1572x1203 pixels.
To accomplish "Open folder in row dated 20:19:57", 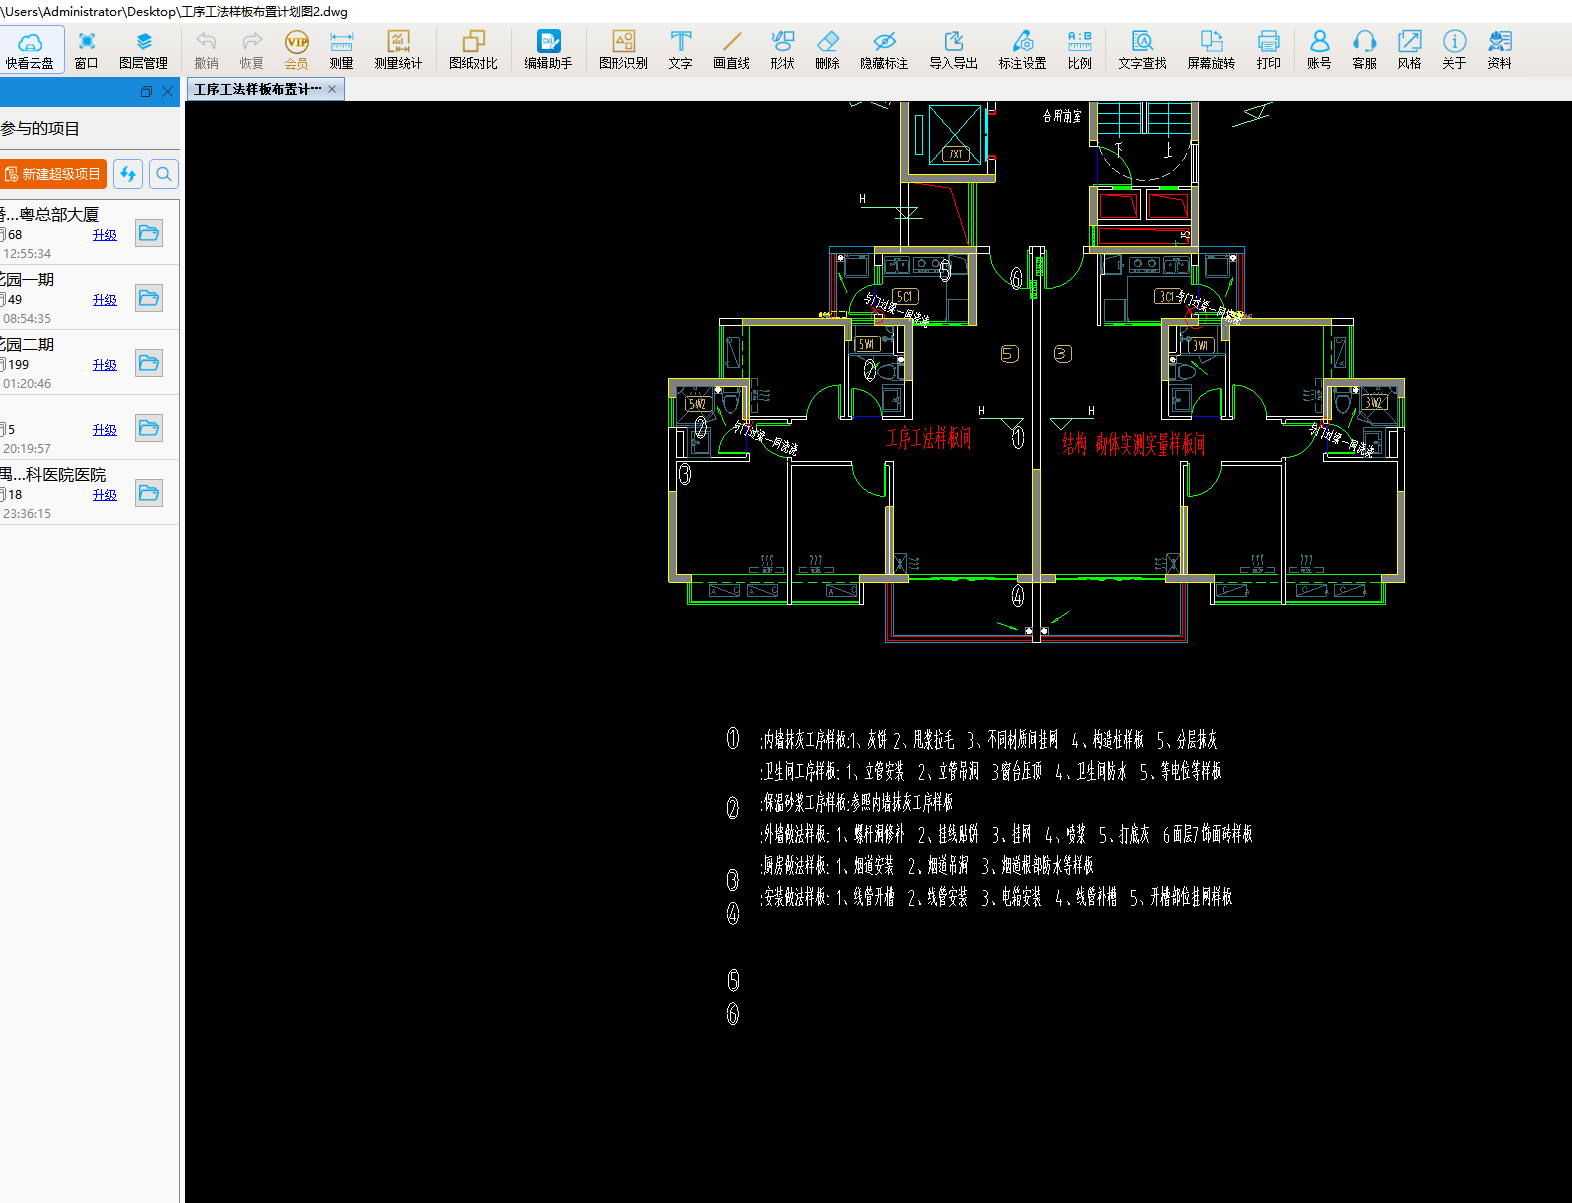I will pos(149,428).
